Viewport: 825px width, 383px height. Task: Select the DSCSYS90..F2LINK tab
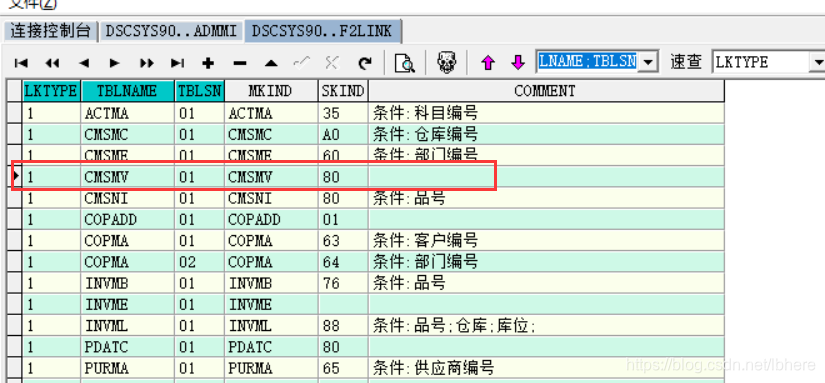tap(322, 31)
